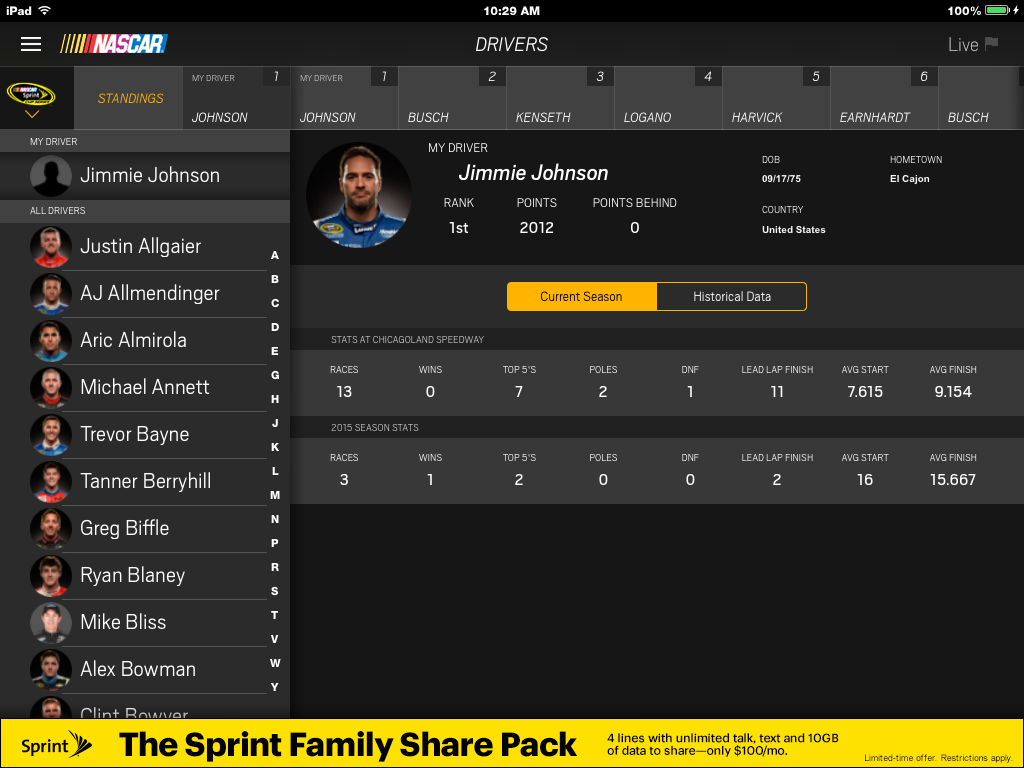Tap Greg Biffle's avatar photo
This screenshot has height=768, width=1024.
coord(51,529)
